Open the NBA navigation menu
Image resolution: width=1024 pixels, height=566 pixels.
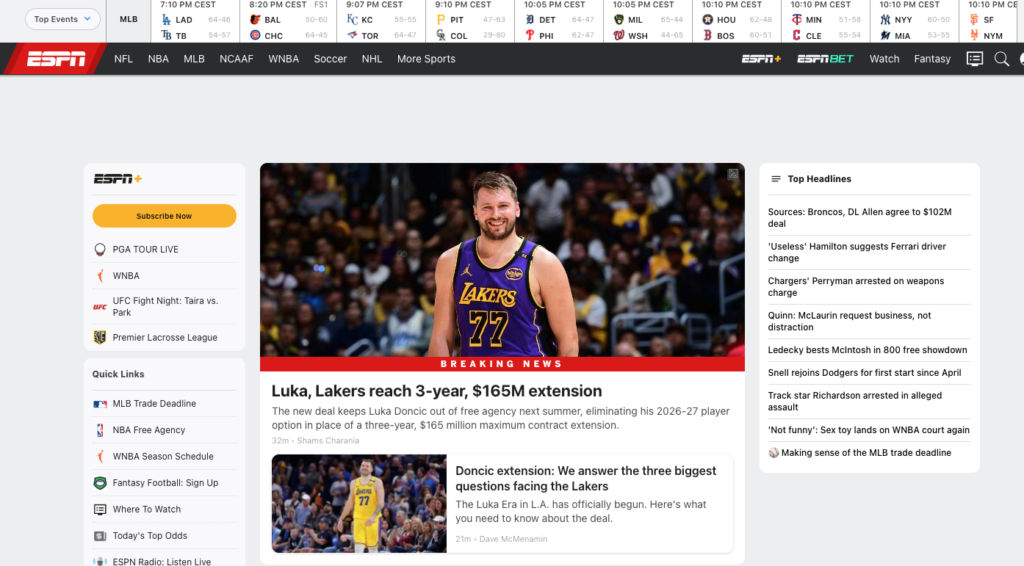158,59
